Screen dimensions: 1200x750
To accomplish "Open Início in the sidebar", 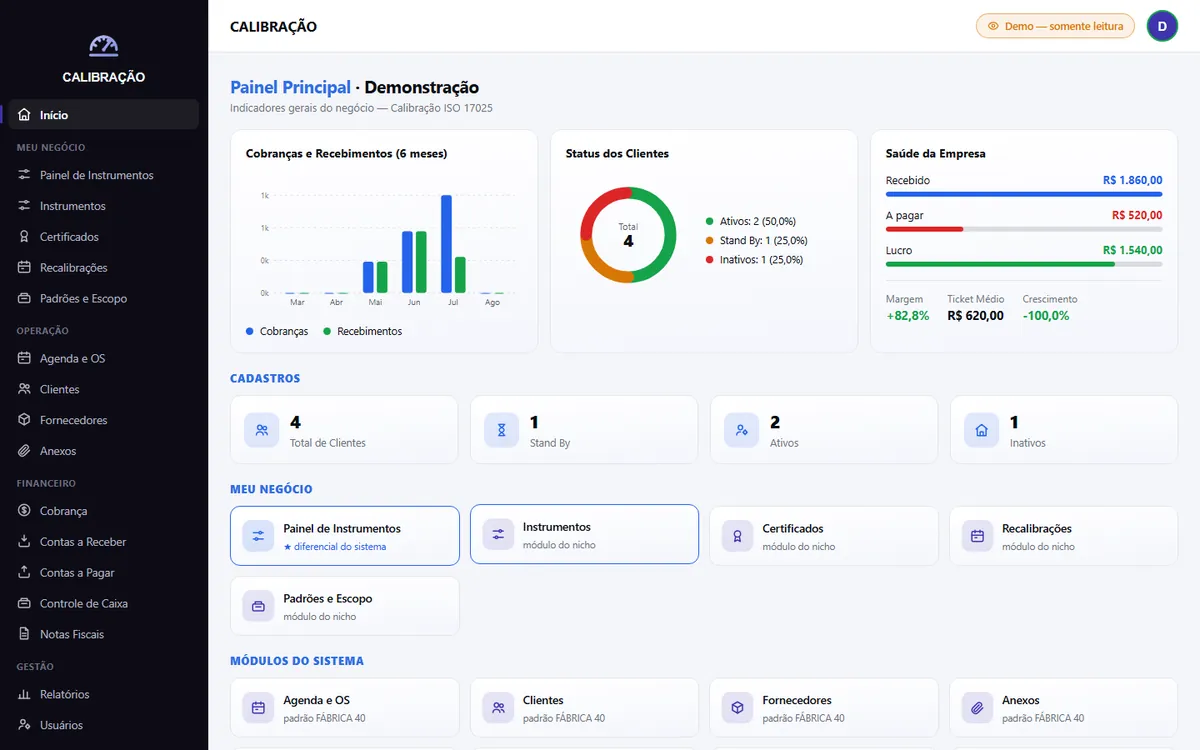I will point(104,115).
